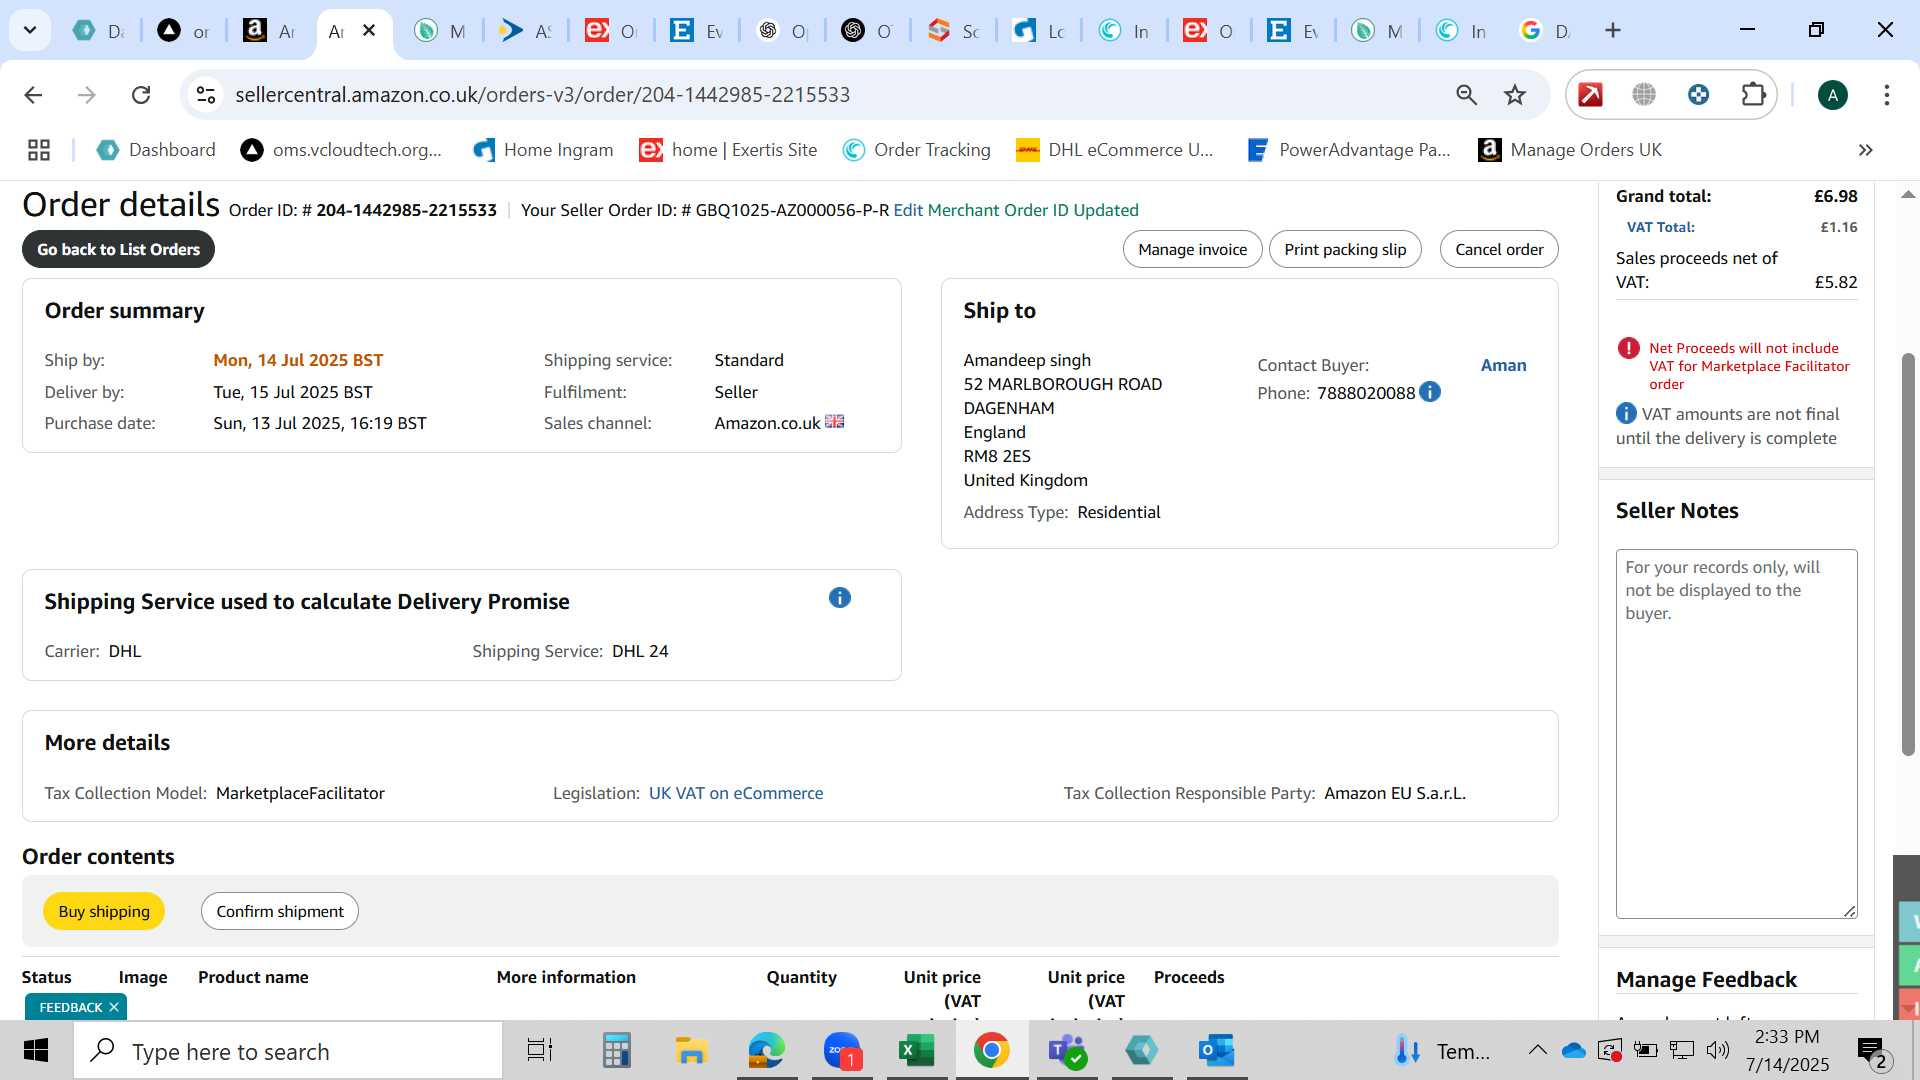The image size is (1920, 1080).
Task: Open Microsoft Teams from taskbar
Action: pos(1067,1051)
